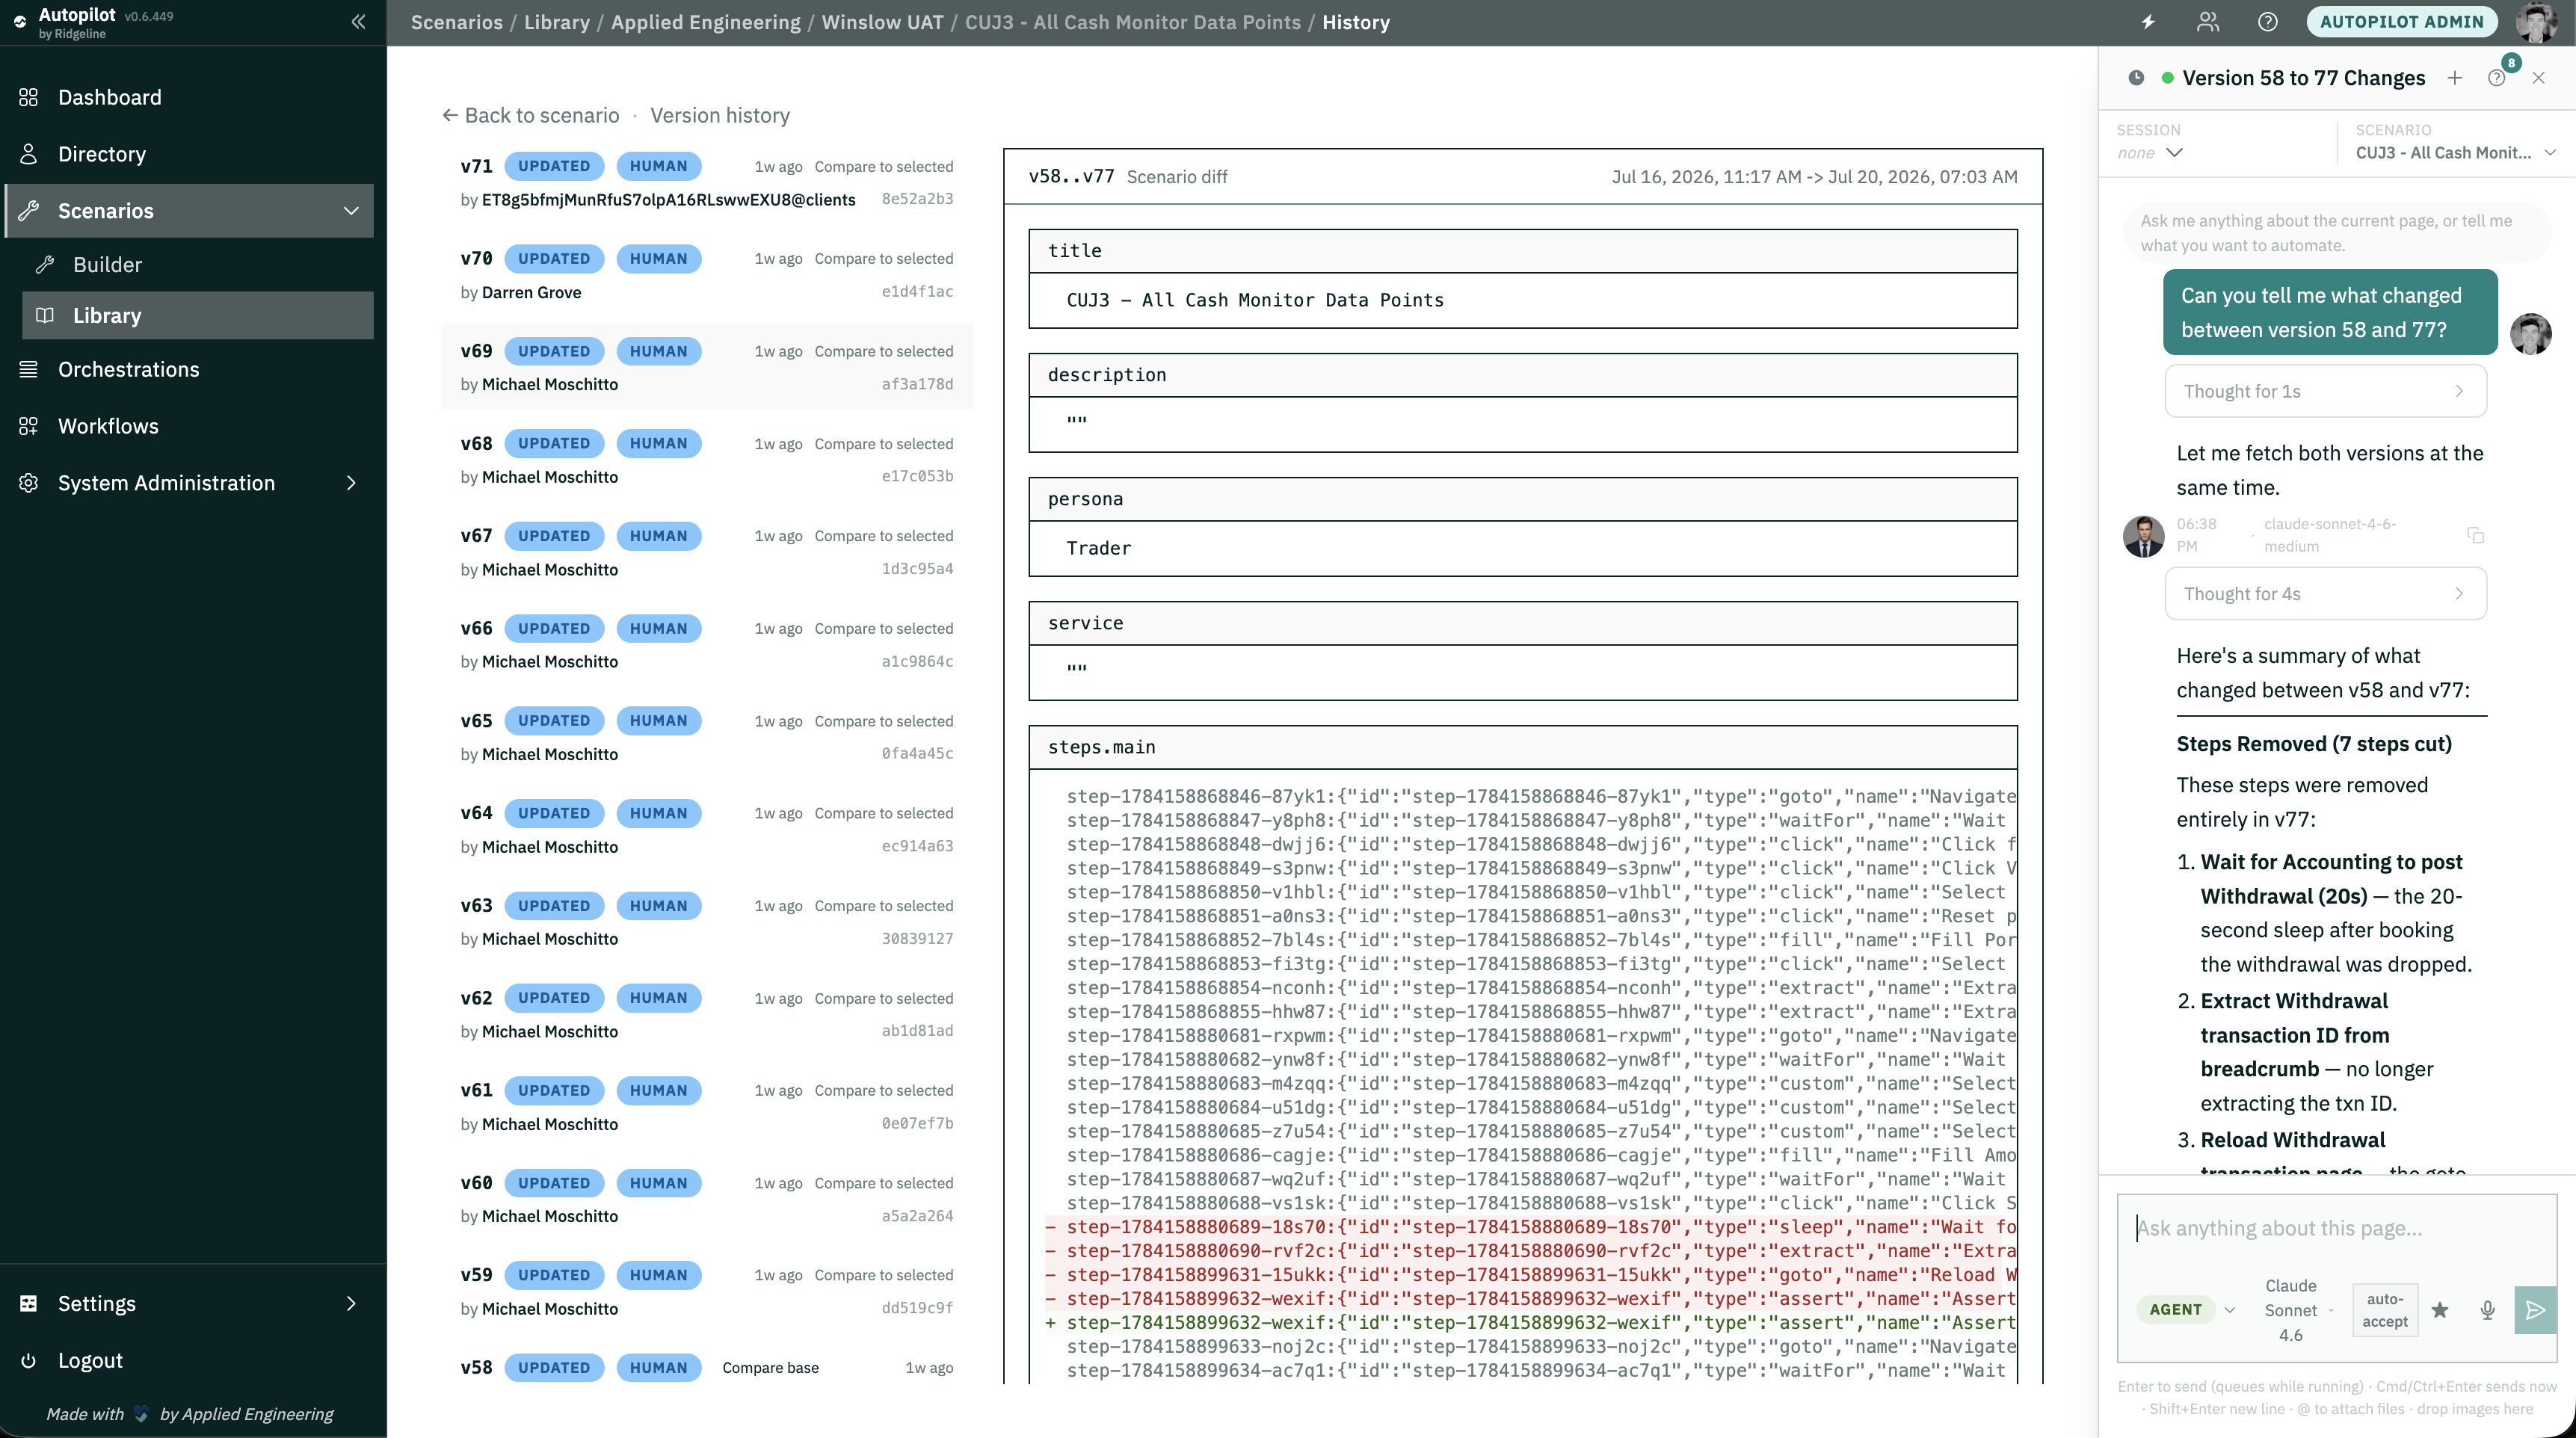Close the Version 58 to 77 Changes panel
This screenshot has width=2576, height=1438.
pos(2538,78)
